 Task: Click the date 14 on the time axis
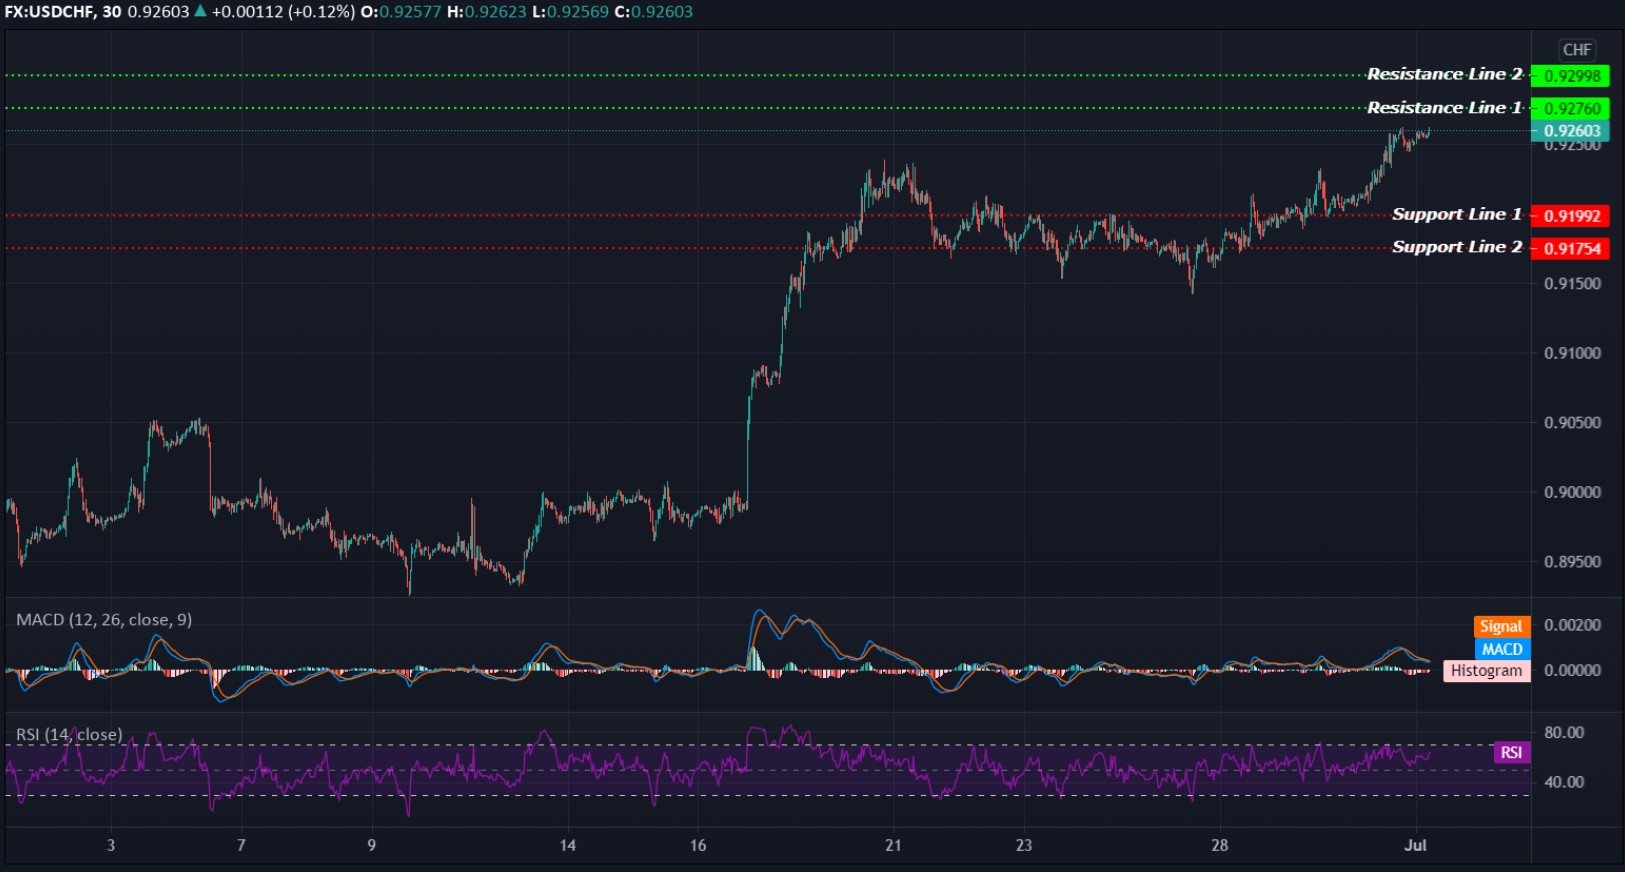click(x=568, y=846)
